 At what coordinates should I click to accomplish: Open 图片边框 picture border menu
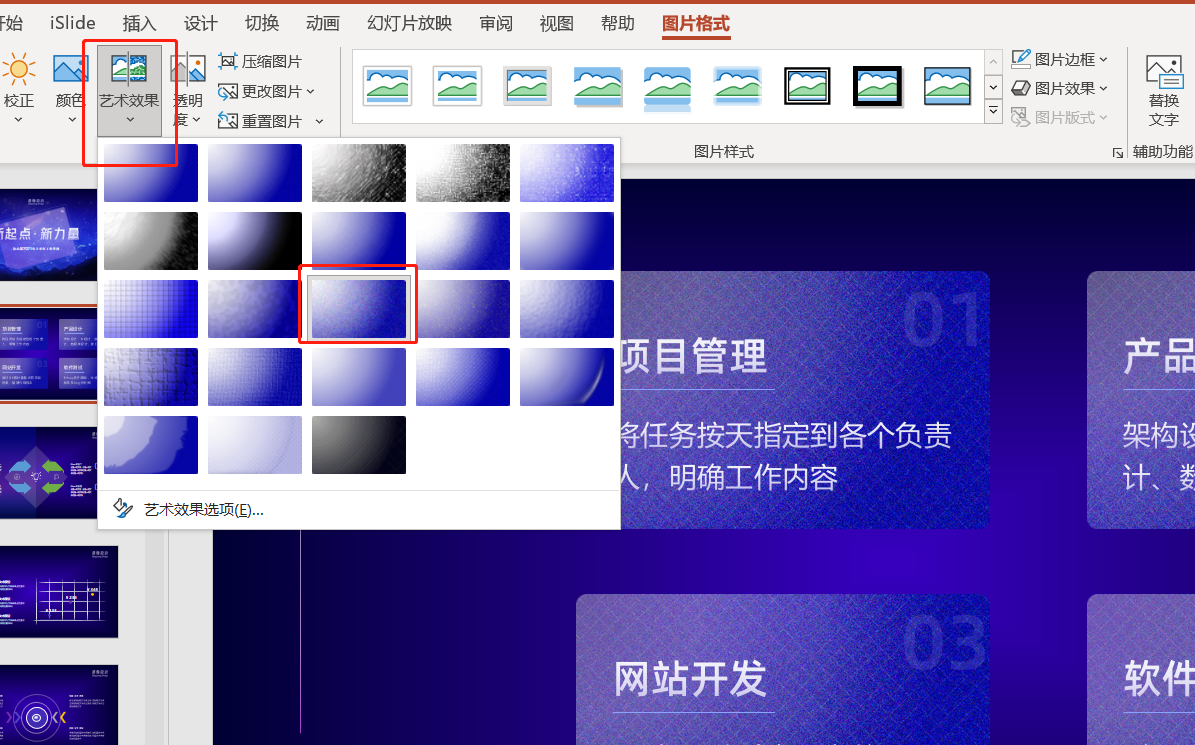[x=1059, y=59]
